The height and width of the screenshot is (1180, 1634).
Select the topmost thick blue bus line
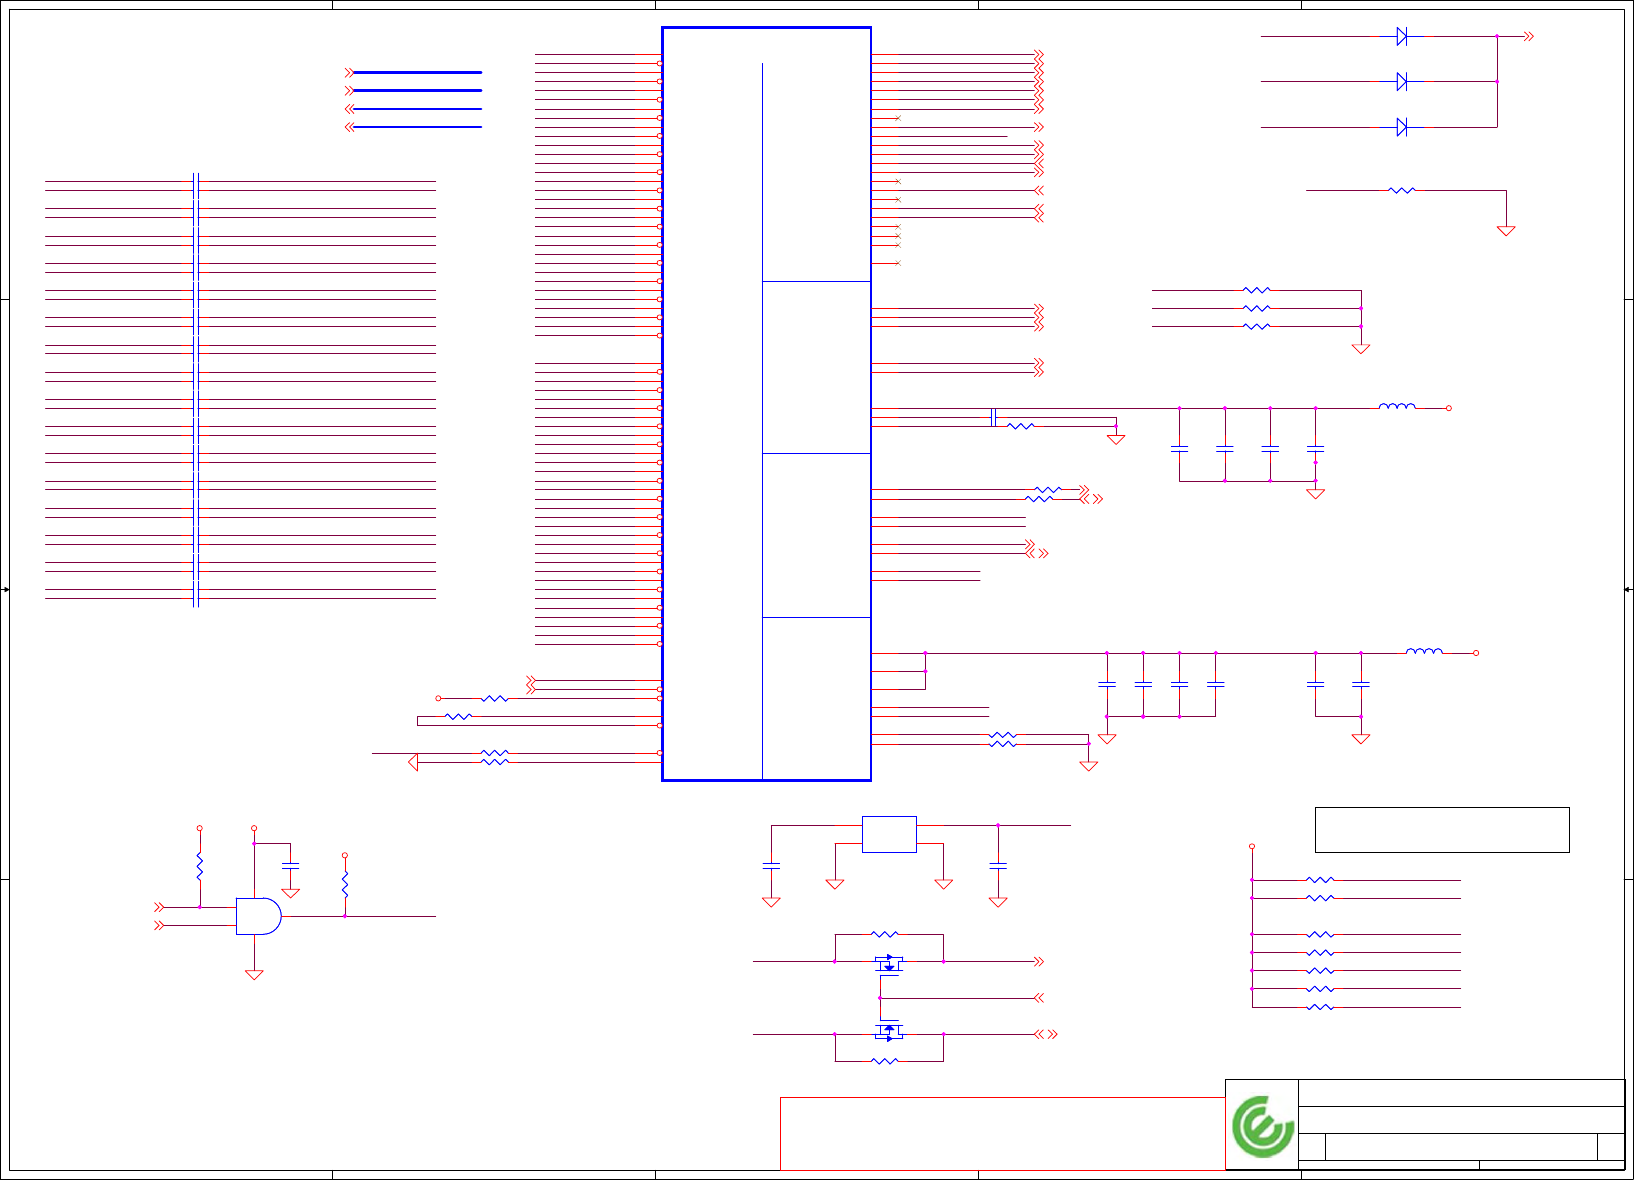click(417, 72)
